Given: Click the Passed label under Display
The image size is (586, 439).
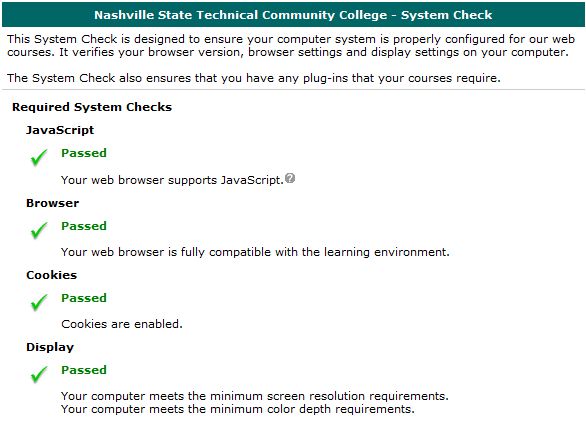Looking at the screenshot, I should coord(84,370).
